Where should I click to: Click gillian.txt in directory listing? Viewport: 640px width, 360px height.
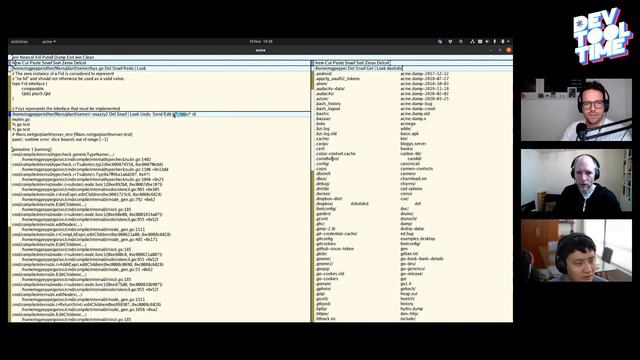click(409, 253)
